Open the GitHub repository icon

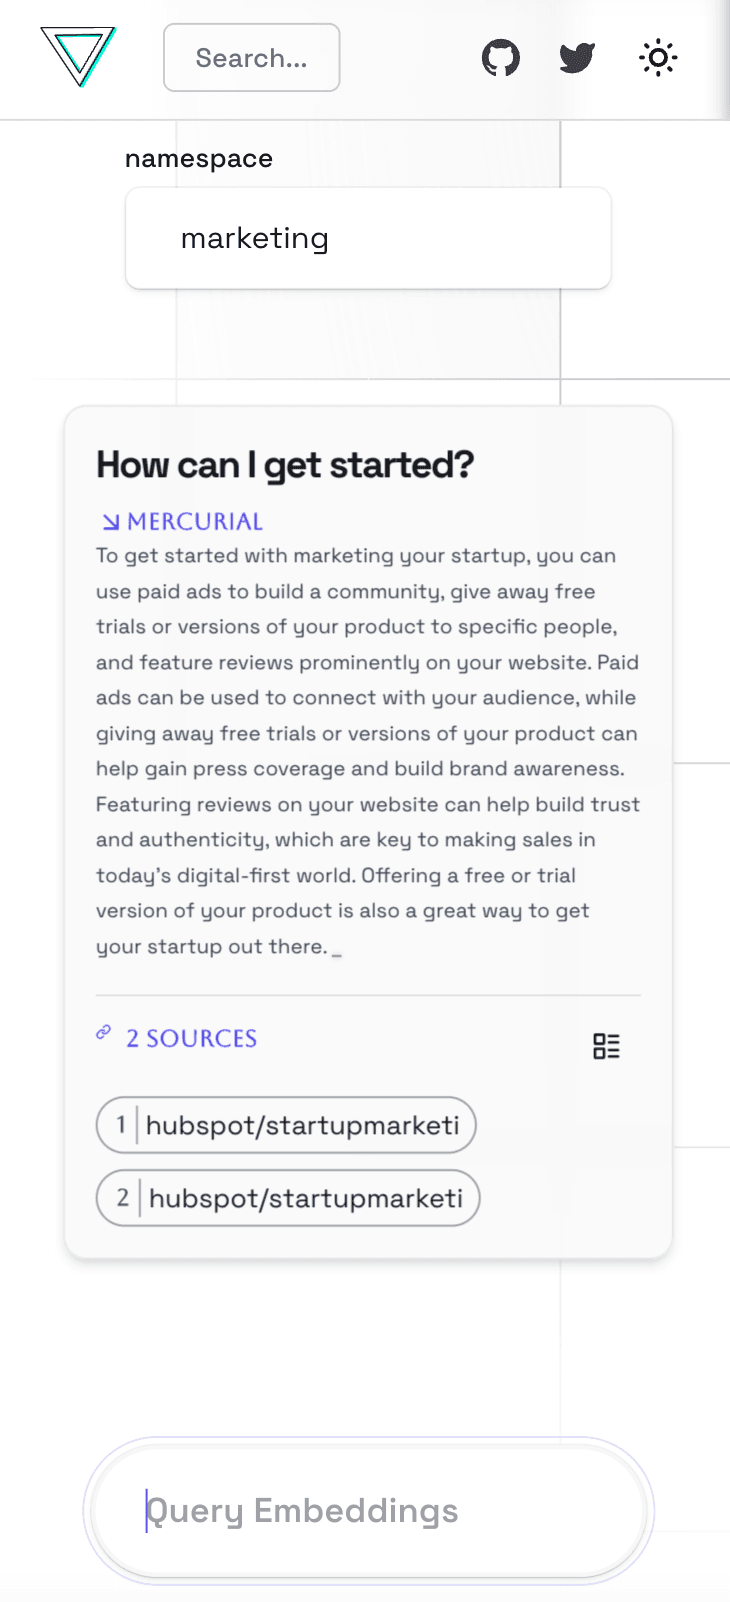(501, 58)
